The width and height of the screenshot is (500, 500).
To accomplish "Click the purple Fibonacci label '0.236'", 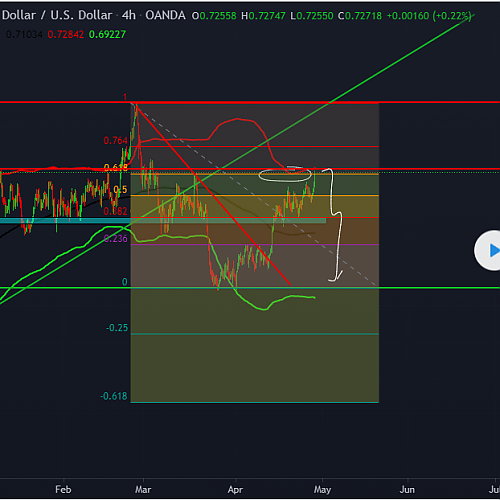I will 116,239.
